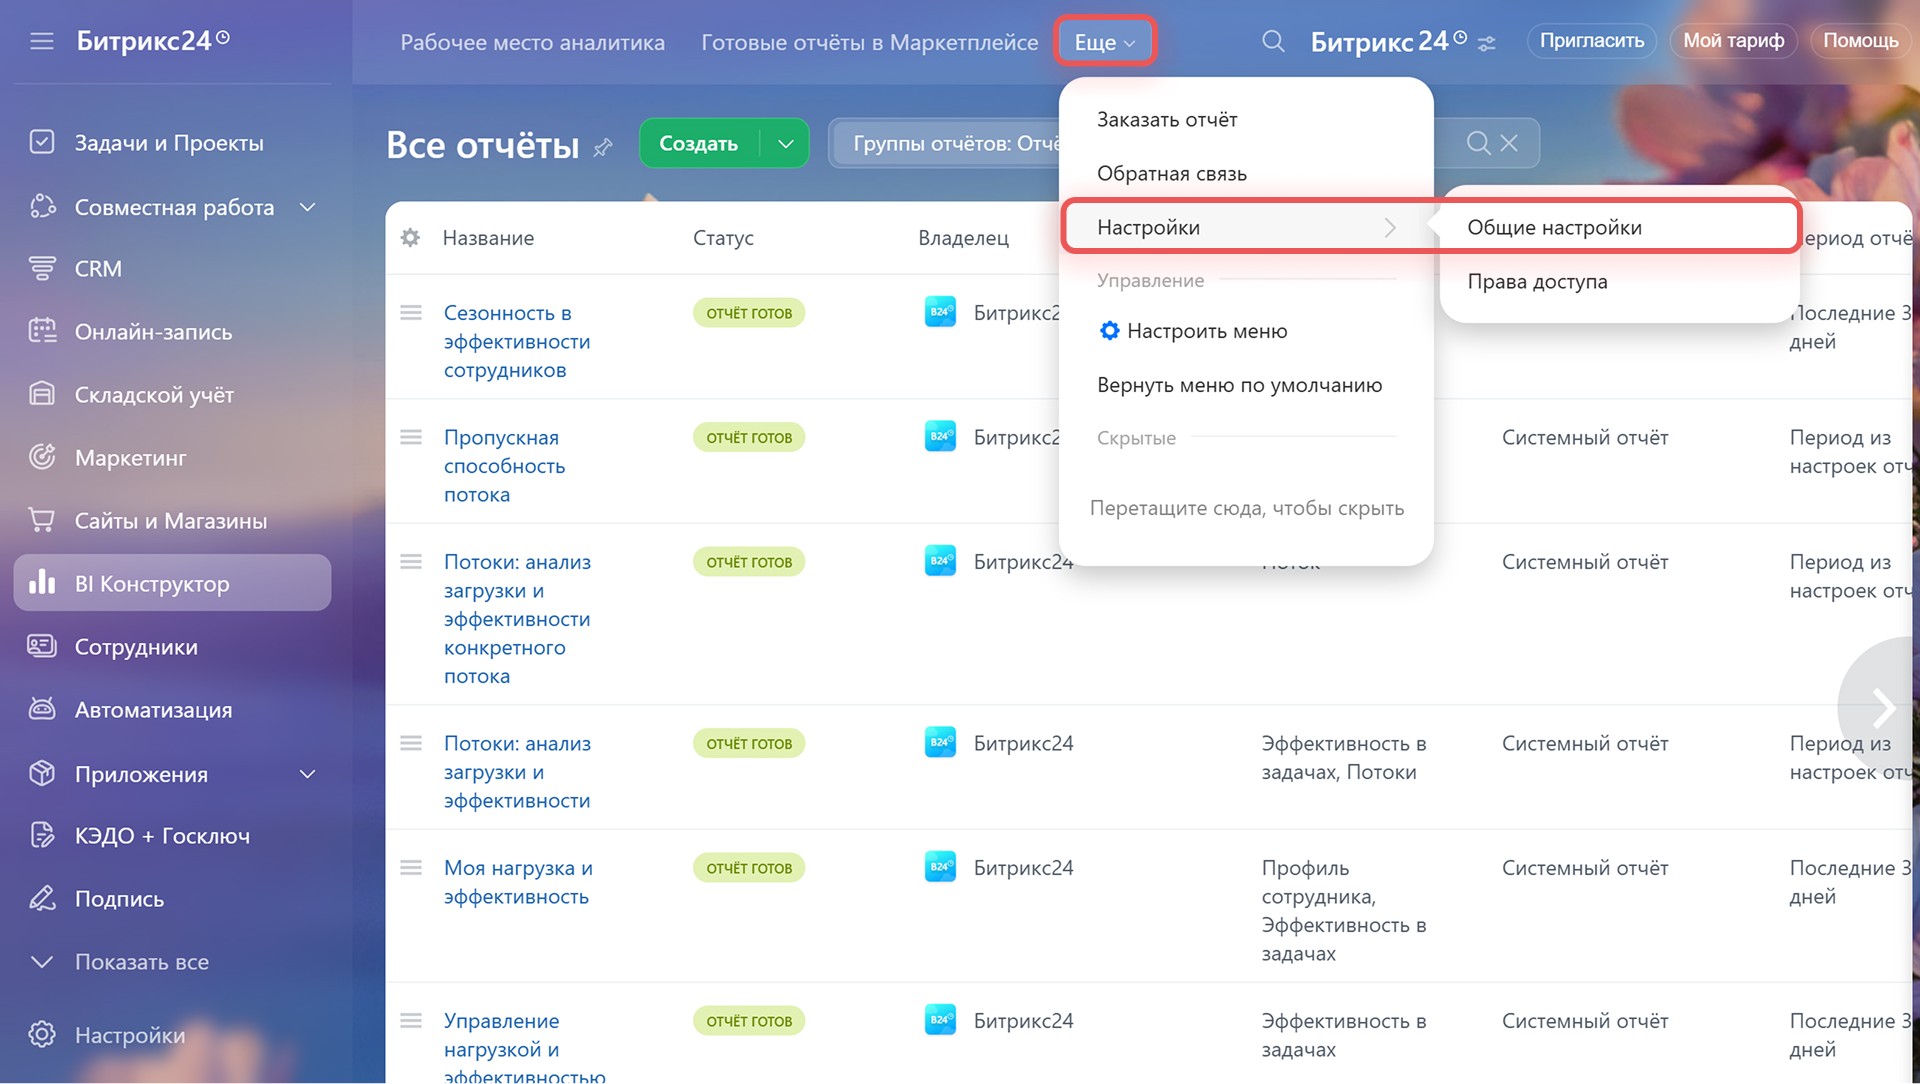The image size is (1920, 1084).
Task: Click the Онлайн-запись calendar icon
Action: pyautogui.click(x=42, y=331)
